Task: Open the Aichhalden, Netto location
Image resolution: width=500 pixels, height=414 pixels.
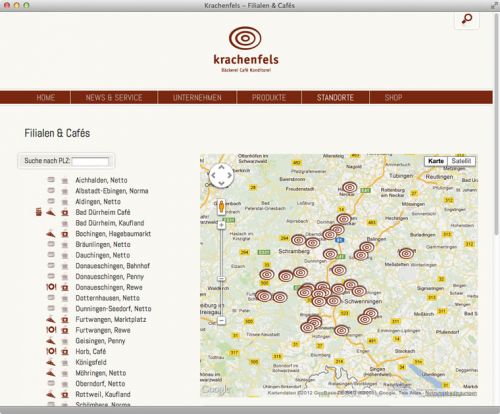Action: [101, 180]
